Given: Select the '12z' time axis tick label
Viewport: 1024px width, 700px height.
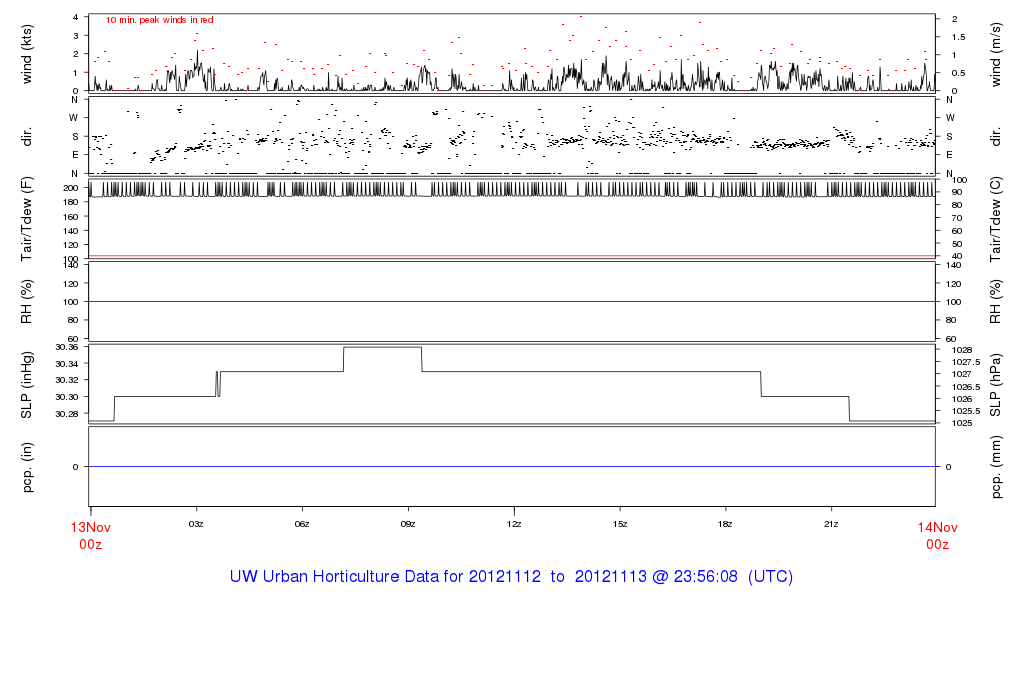Looking at the screenshot, I should tap(514, 524).
